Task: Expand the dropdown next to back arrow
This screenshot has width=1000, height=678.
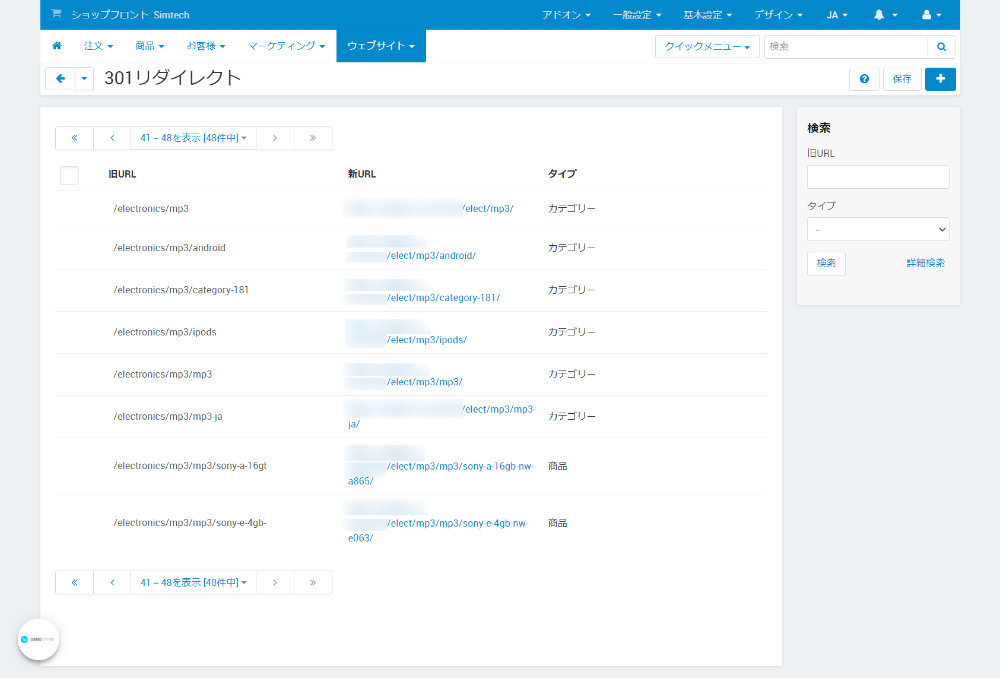Action: pos(84,78)
